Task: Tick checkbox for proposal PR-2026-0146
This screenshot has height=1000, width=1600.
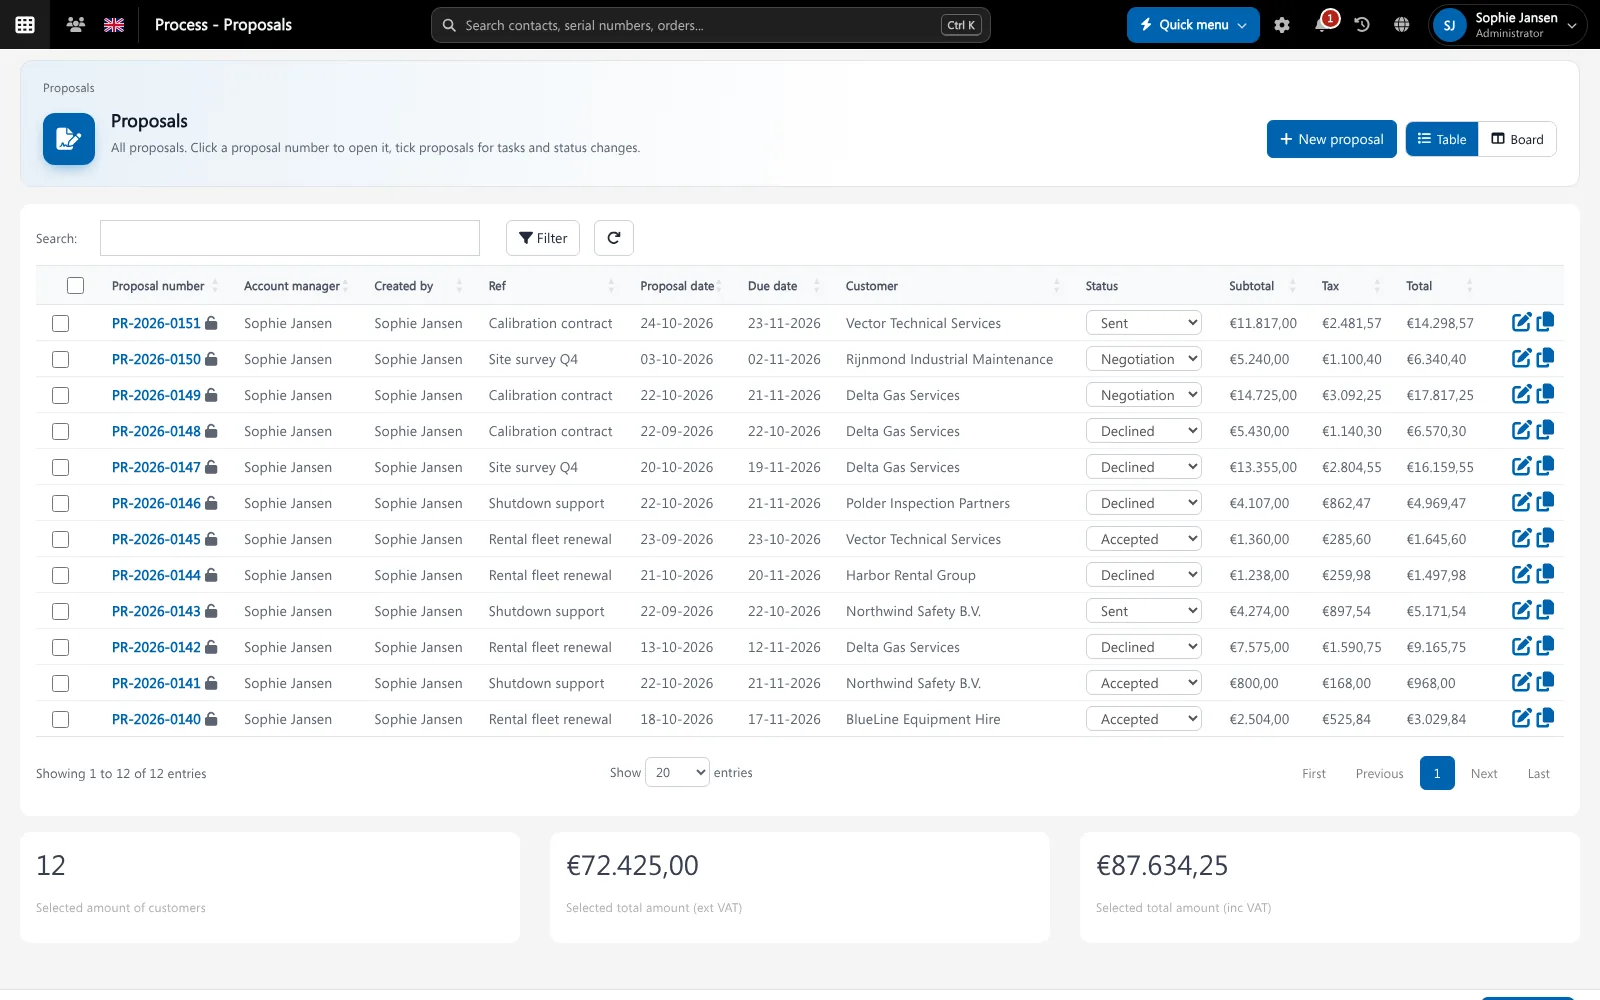Action: coord(61,503)
